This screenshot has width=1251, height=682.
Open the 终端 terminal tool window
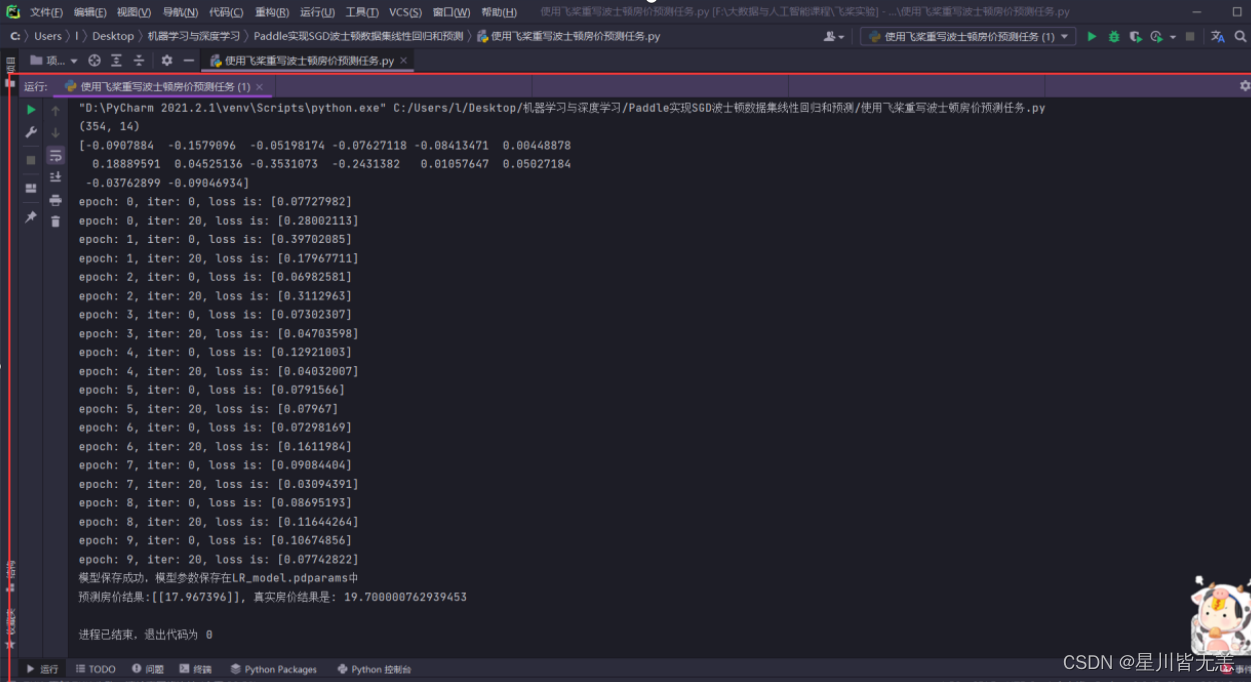point(195,669)
